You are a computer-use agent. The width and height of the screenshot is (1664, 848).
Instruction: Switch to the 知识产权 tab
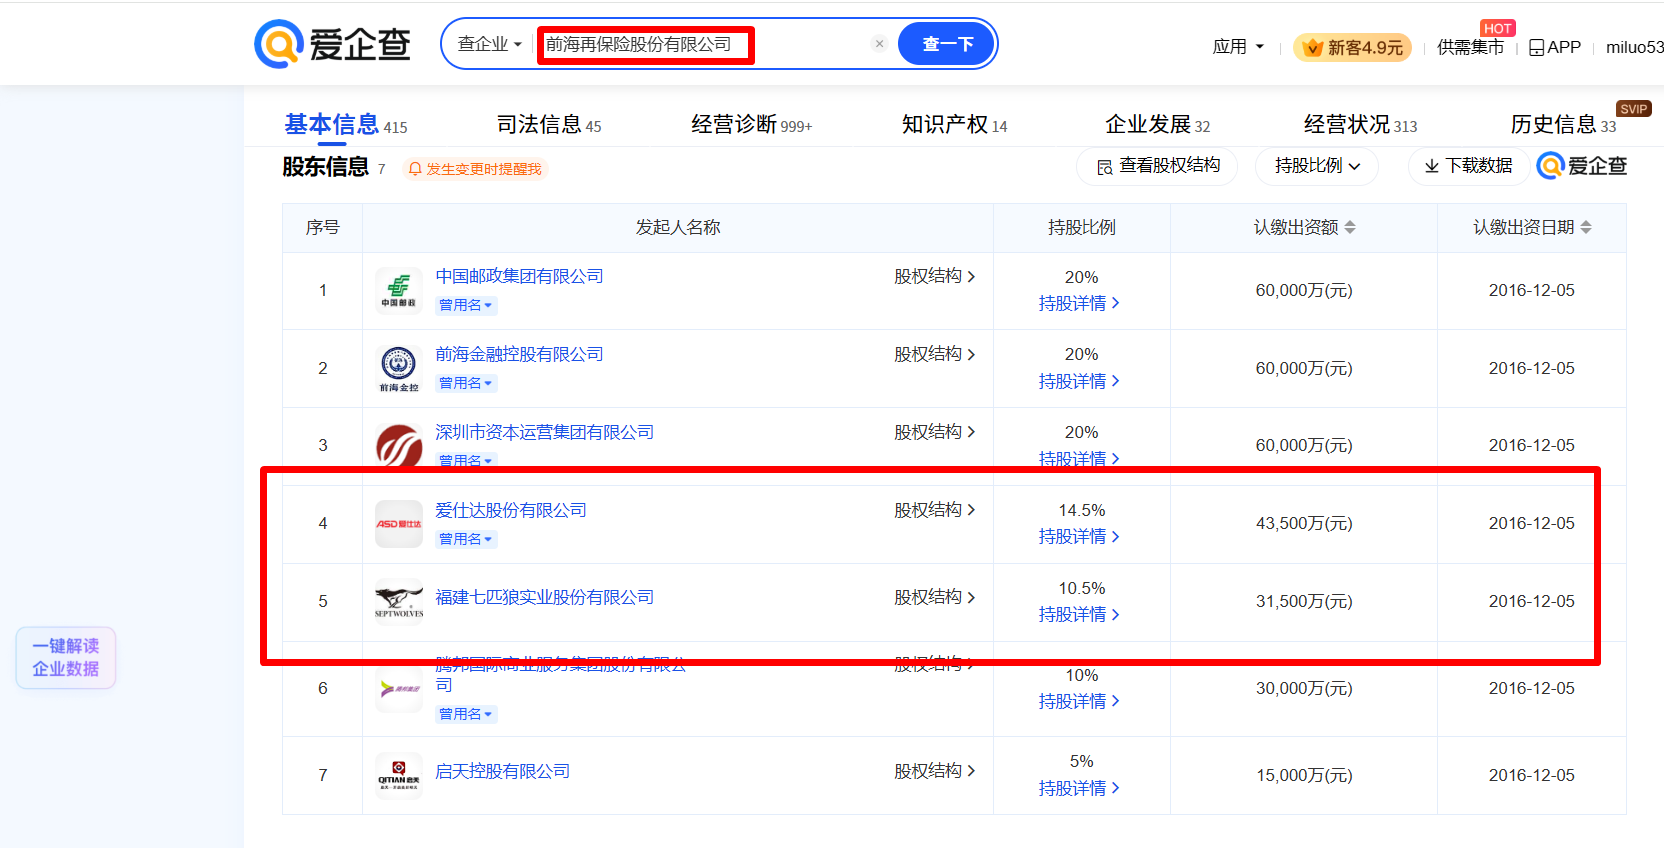click(x=954, y=125)
